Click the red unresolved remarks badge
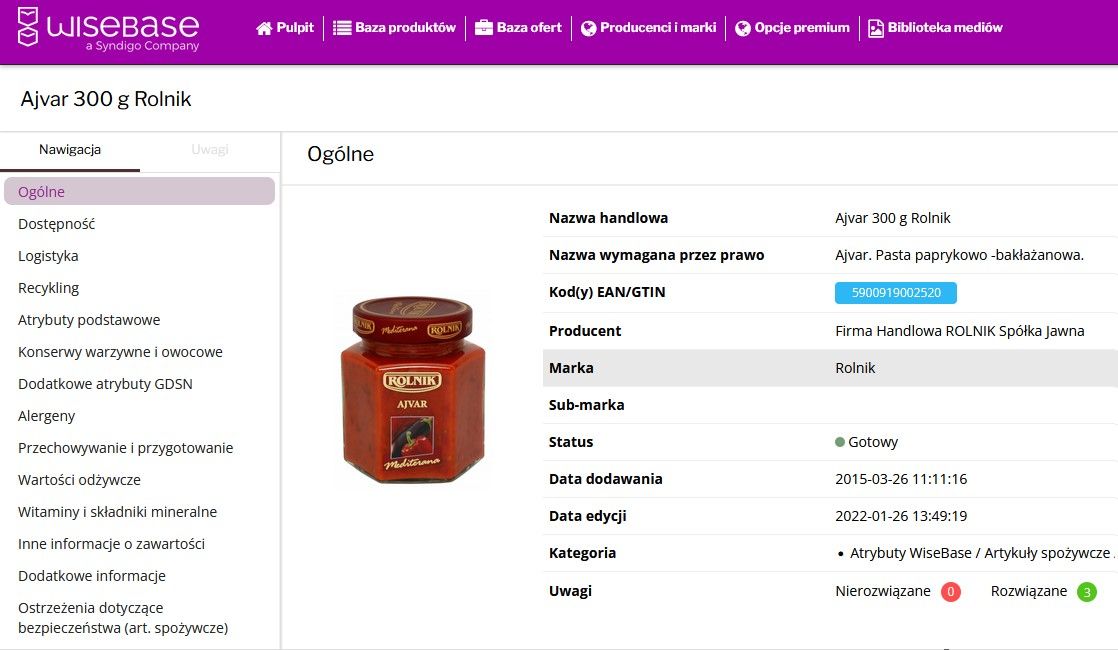 point(950,592)
